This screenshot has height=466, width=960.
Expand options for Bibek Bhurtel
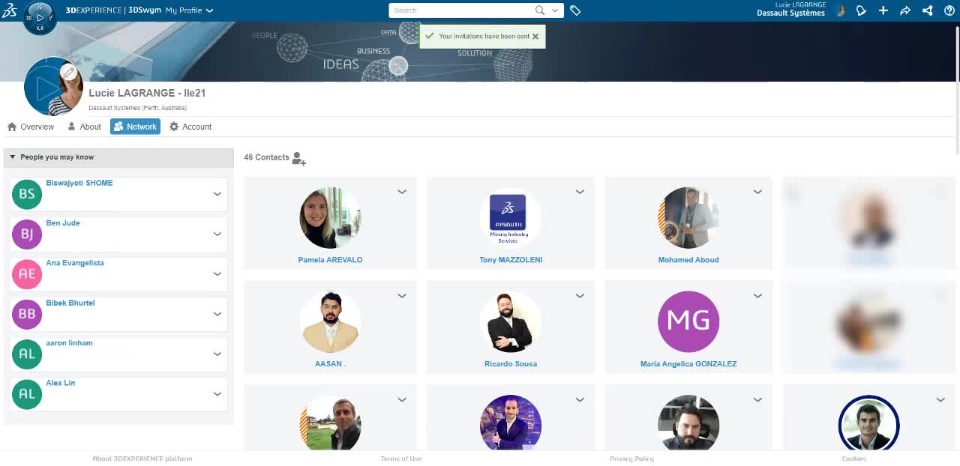coord(217,314)
